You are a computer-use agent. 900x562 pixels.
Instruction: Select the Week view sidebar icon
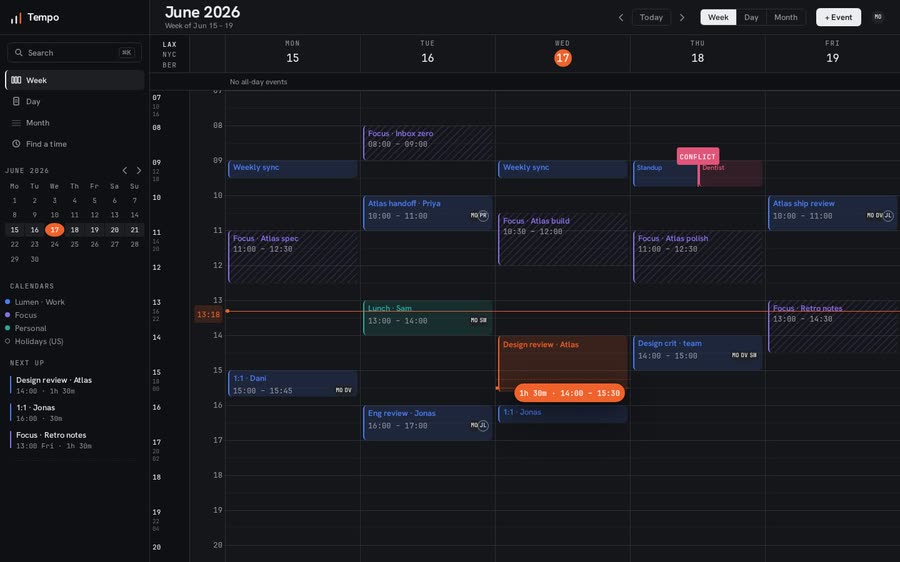point(16,80)
